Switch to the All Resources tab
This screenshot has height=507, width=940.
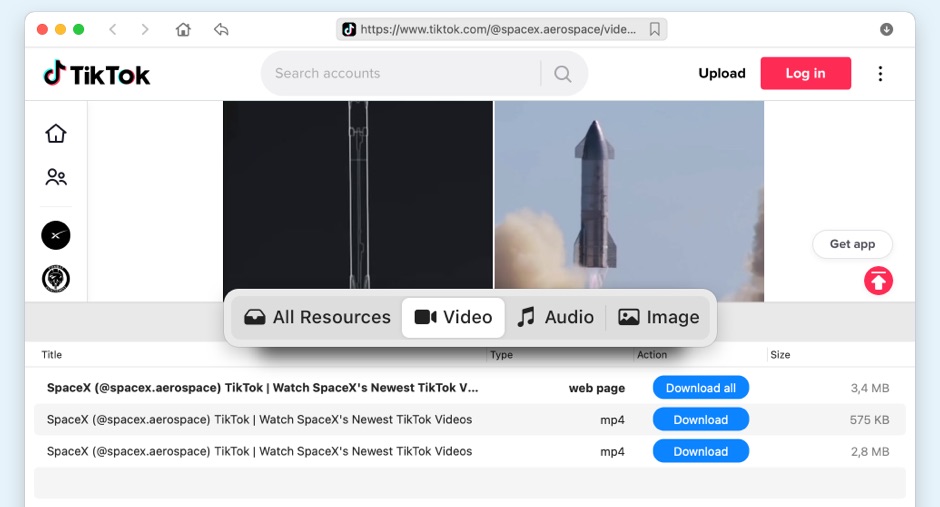point(317,317)
